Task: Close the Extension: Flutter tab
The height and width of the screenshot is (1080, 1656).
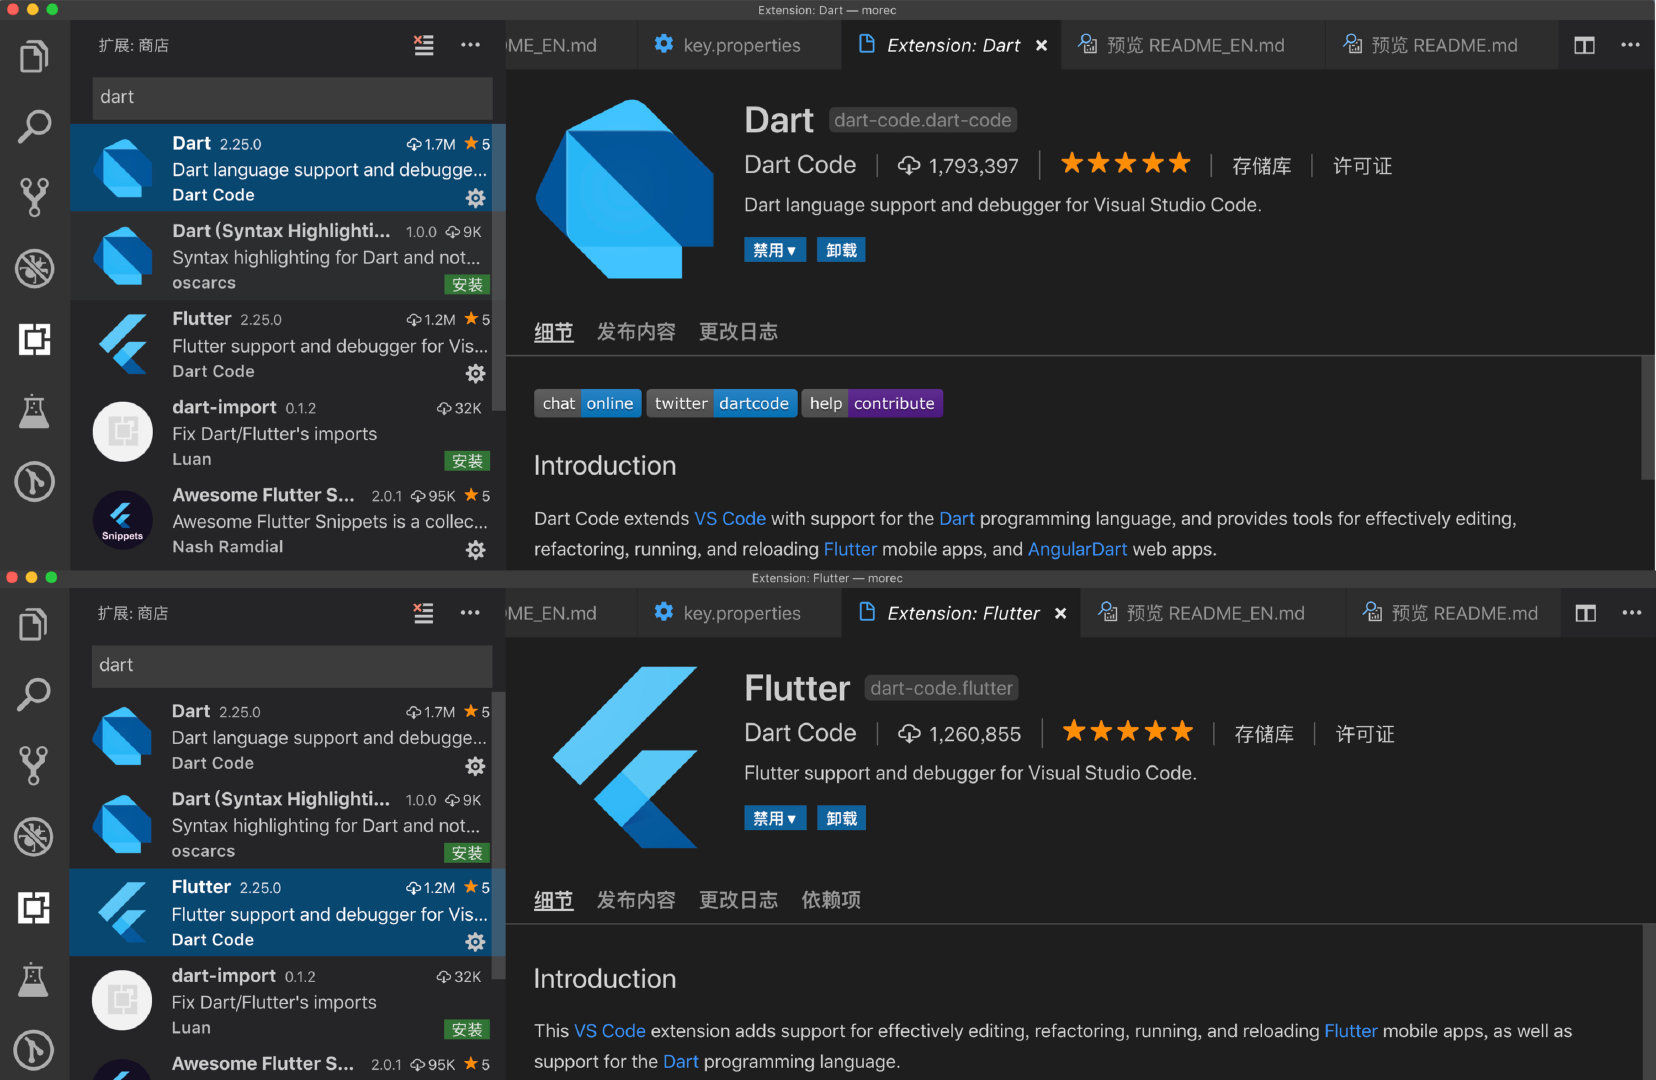Action: (1061, 613)
